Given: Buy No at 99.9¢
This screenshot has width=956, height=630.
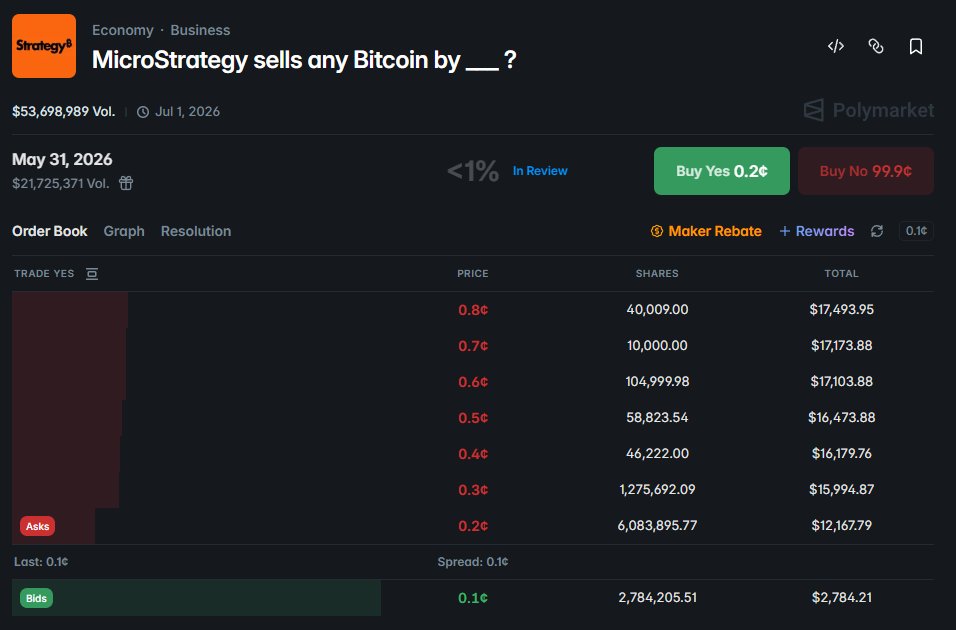Looking at the screenshot, I should click(x=866, y=171).
